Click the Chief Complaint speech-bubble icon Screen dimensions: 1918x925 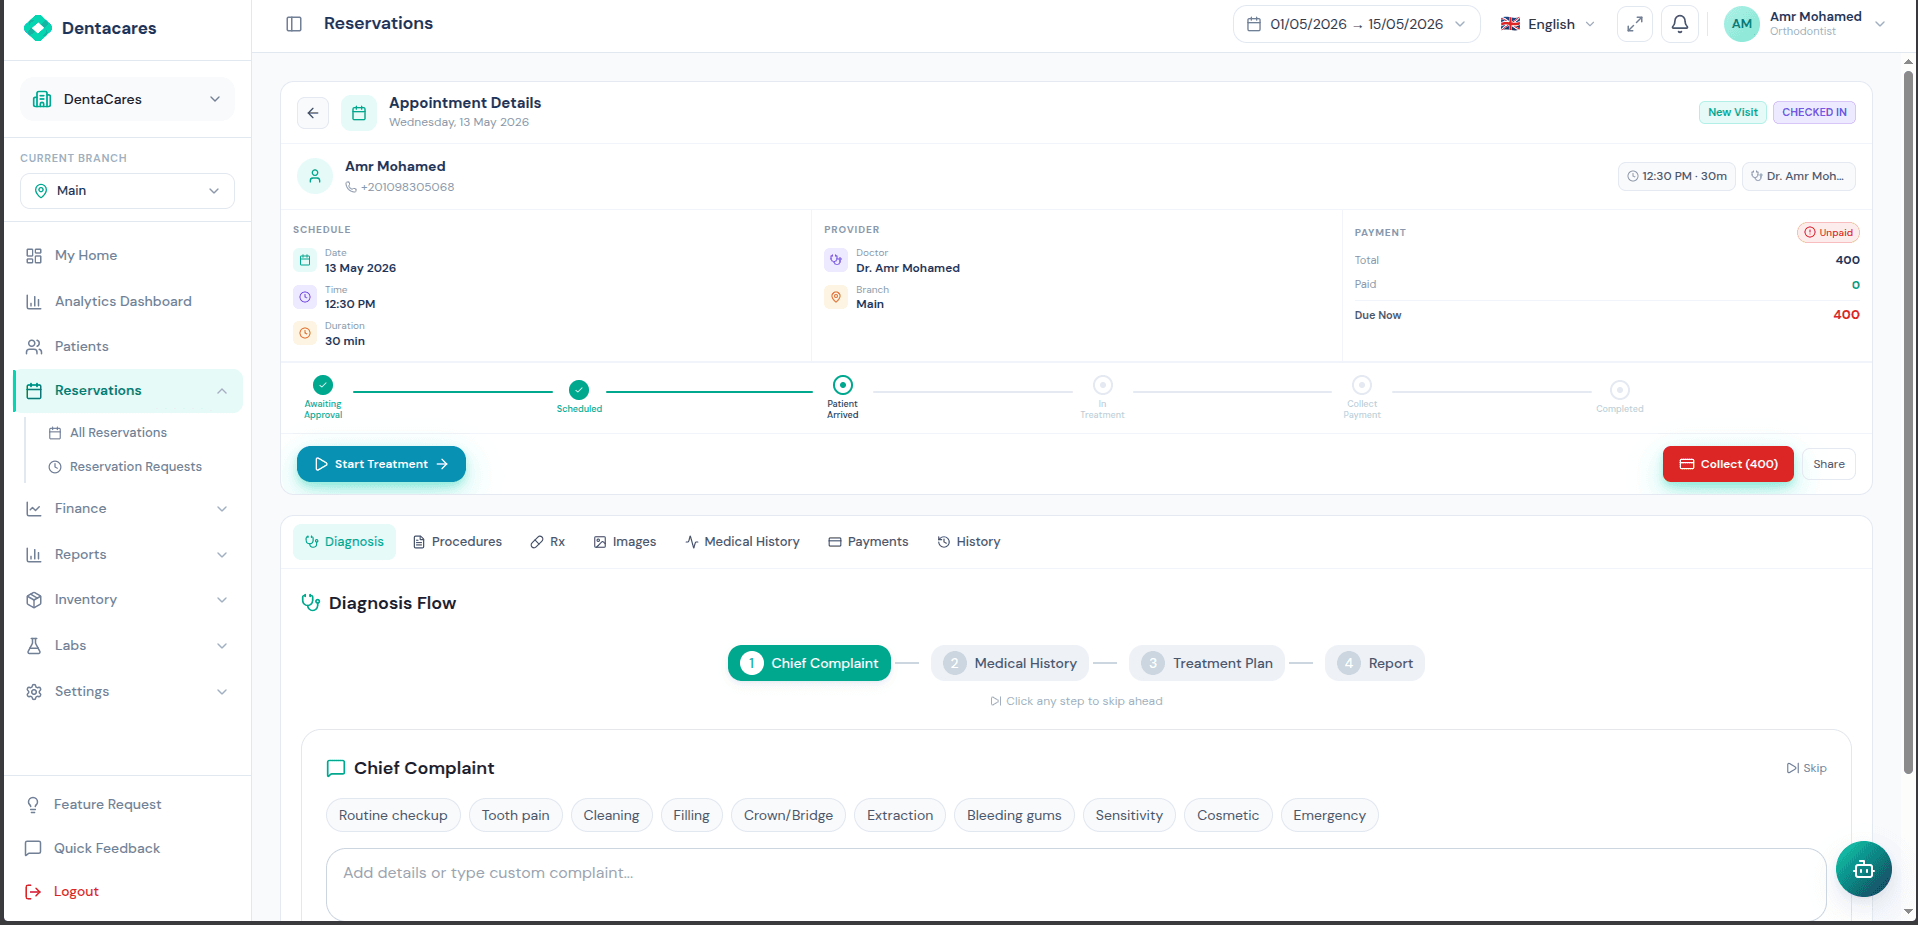336,769
